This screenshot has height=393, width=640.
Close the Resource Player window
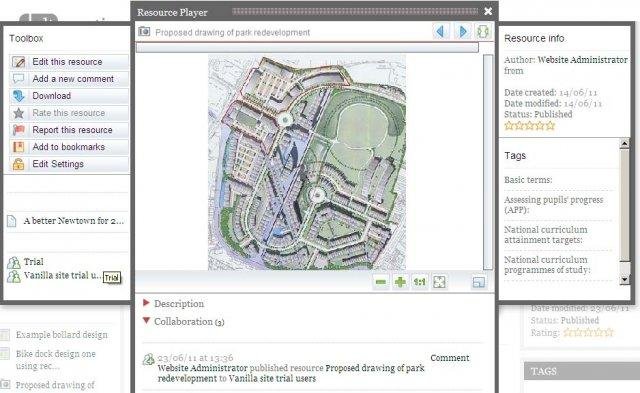(x=488, y=11)
